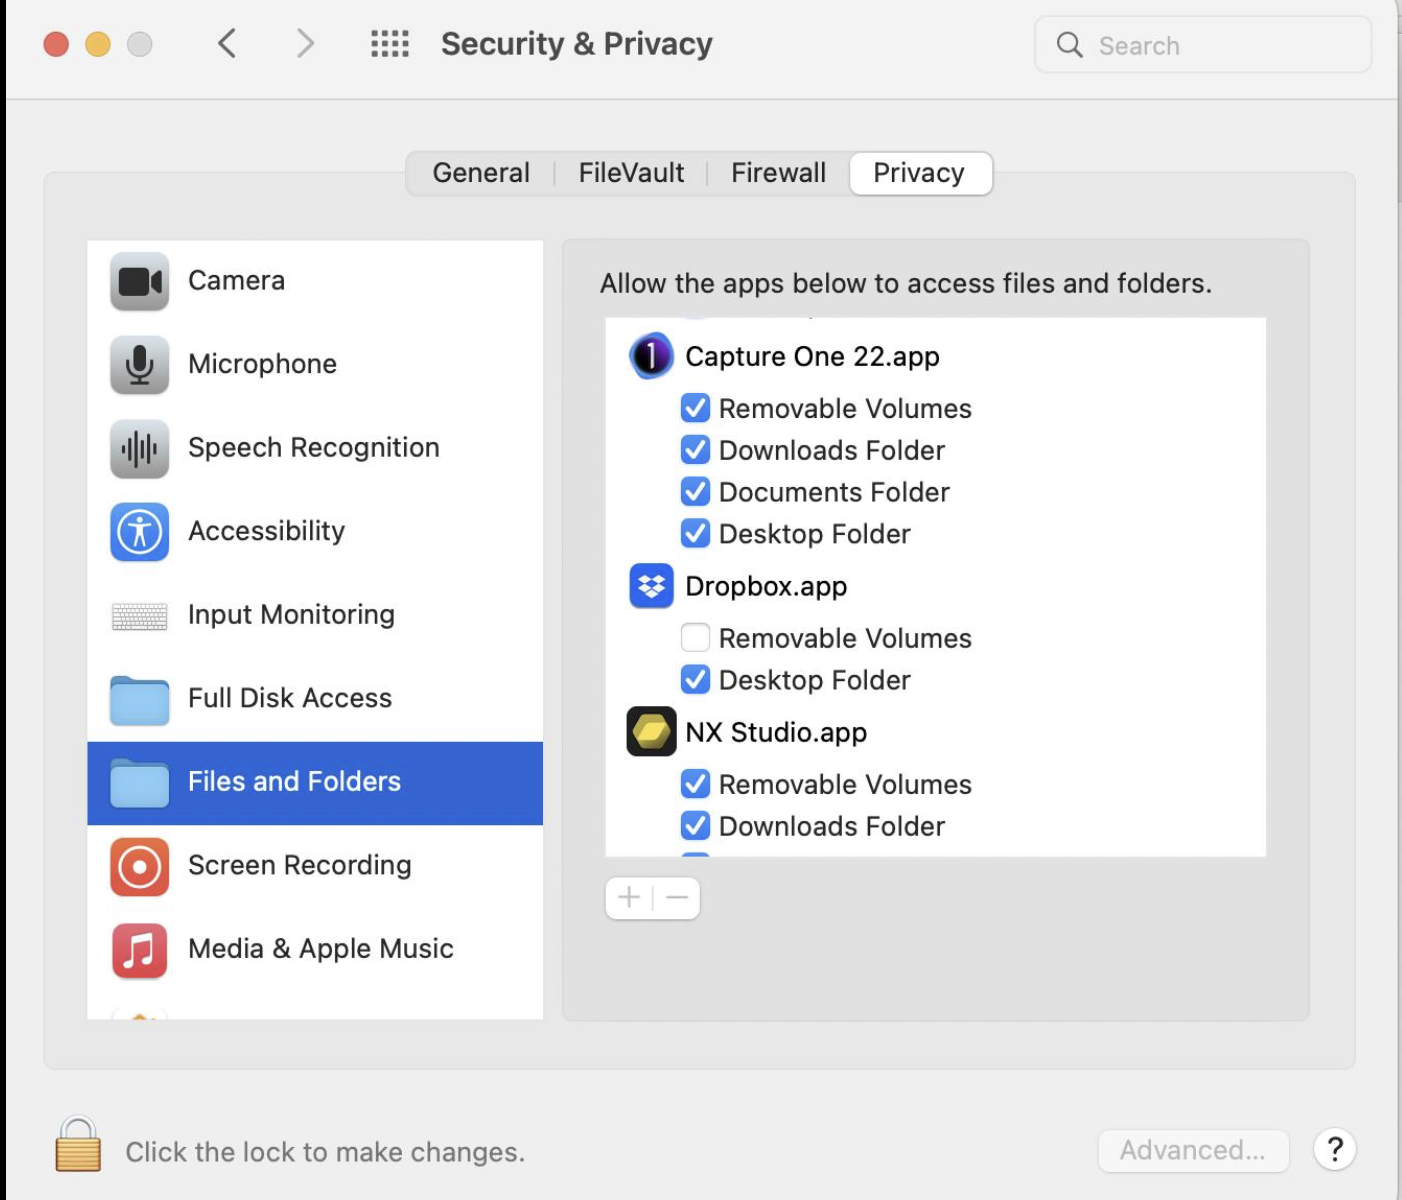This screenshot has width=1402, height=1200.
Task: Disable Dropbox Desktop Folder checkbox
Action: coord(695,680)
